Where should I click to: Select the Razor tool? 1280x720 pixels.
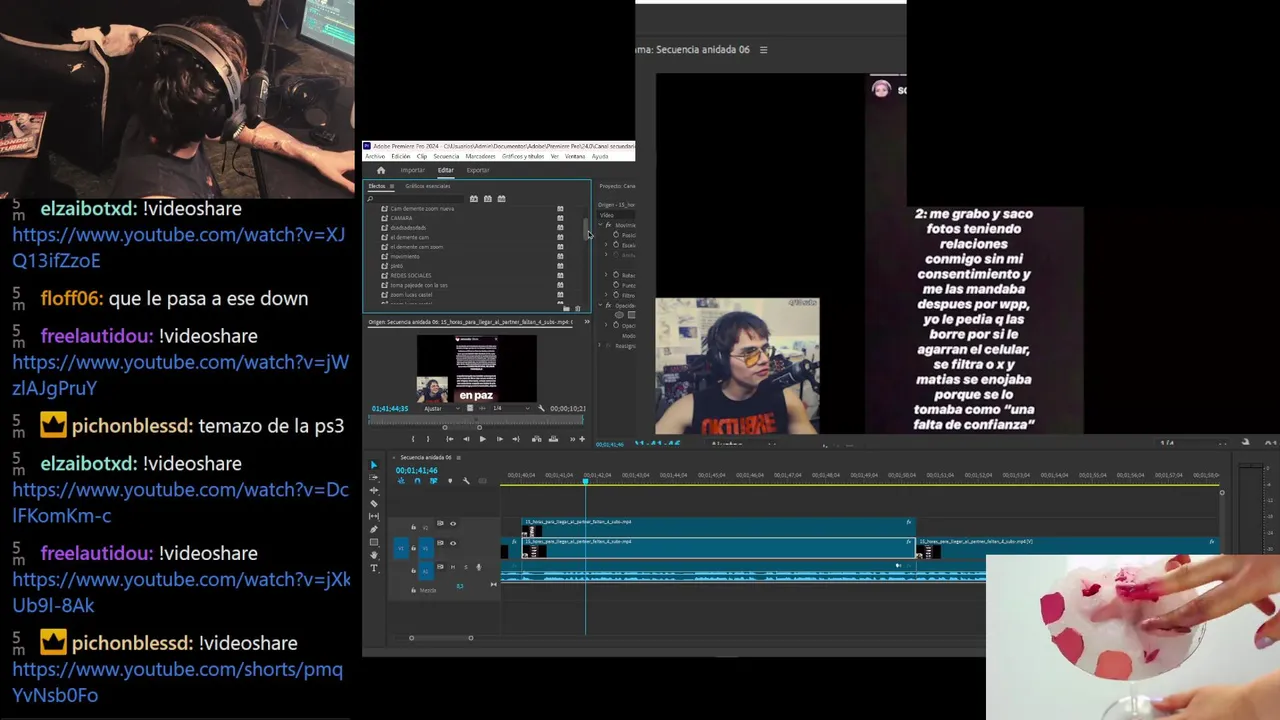point(374,503)
